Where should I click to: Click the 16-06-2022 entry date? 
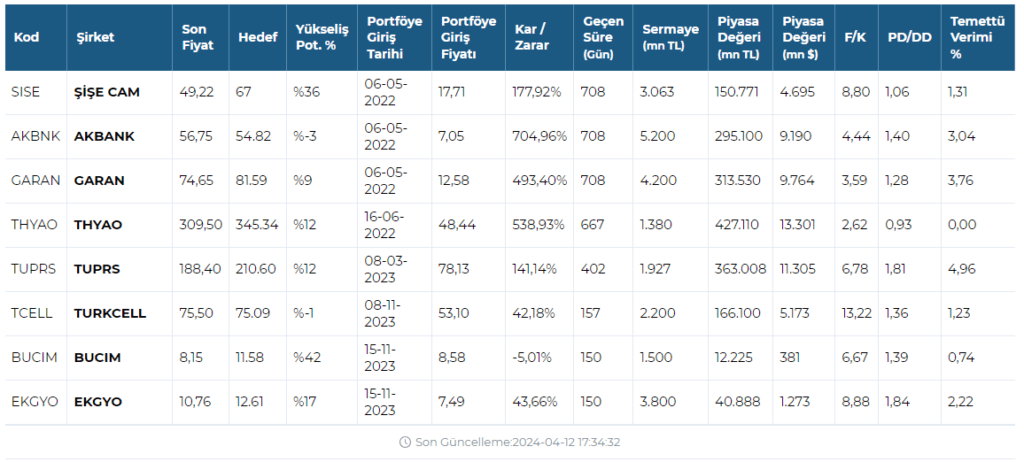click(385, 225)
